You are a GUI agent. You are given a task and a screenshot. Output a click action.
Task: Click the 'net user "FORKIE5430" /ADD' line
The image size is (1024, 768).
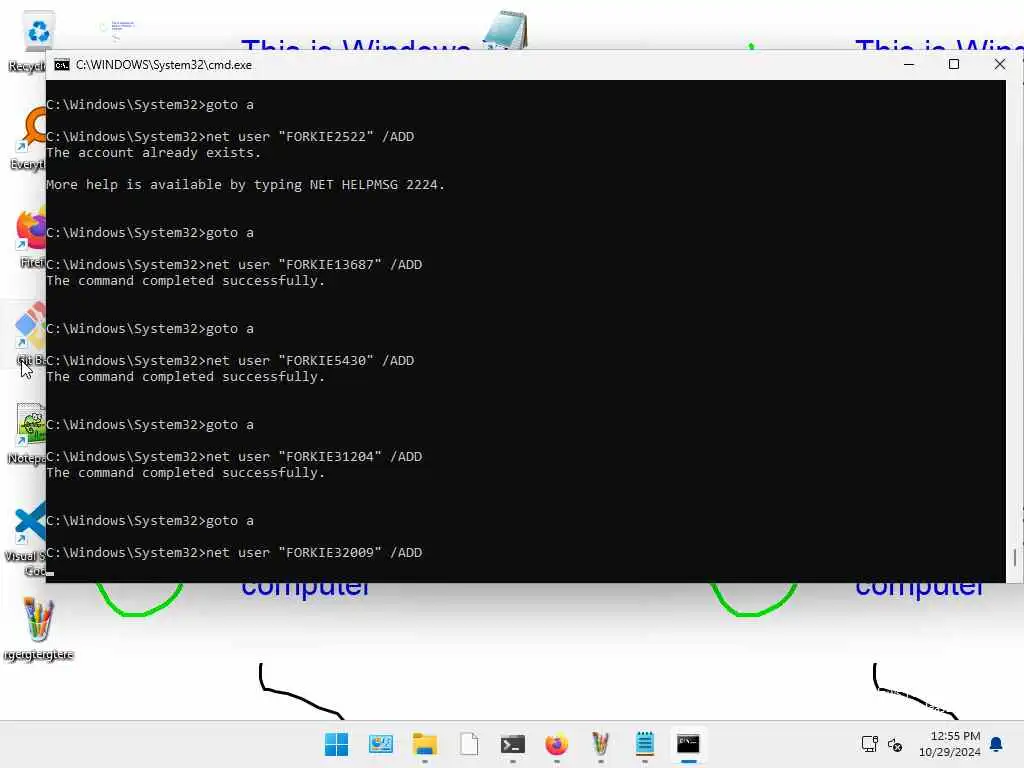230,360
